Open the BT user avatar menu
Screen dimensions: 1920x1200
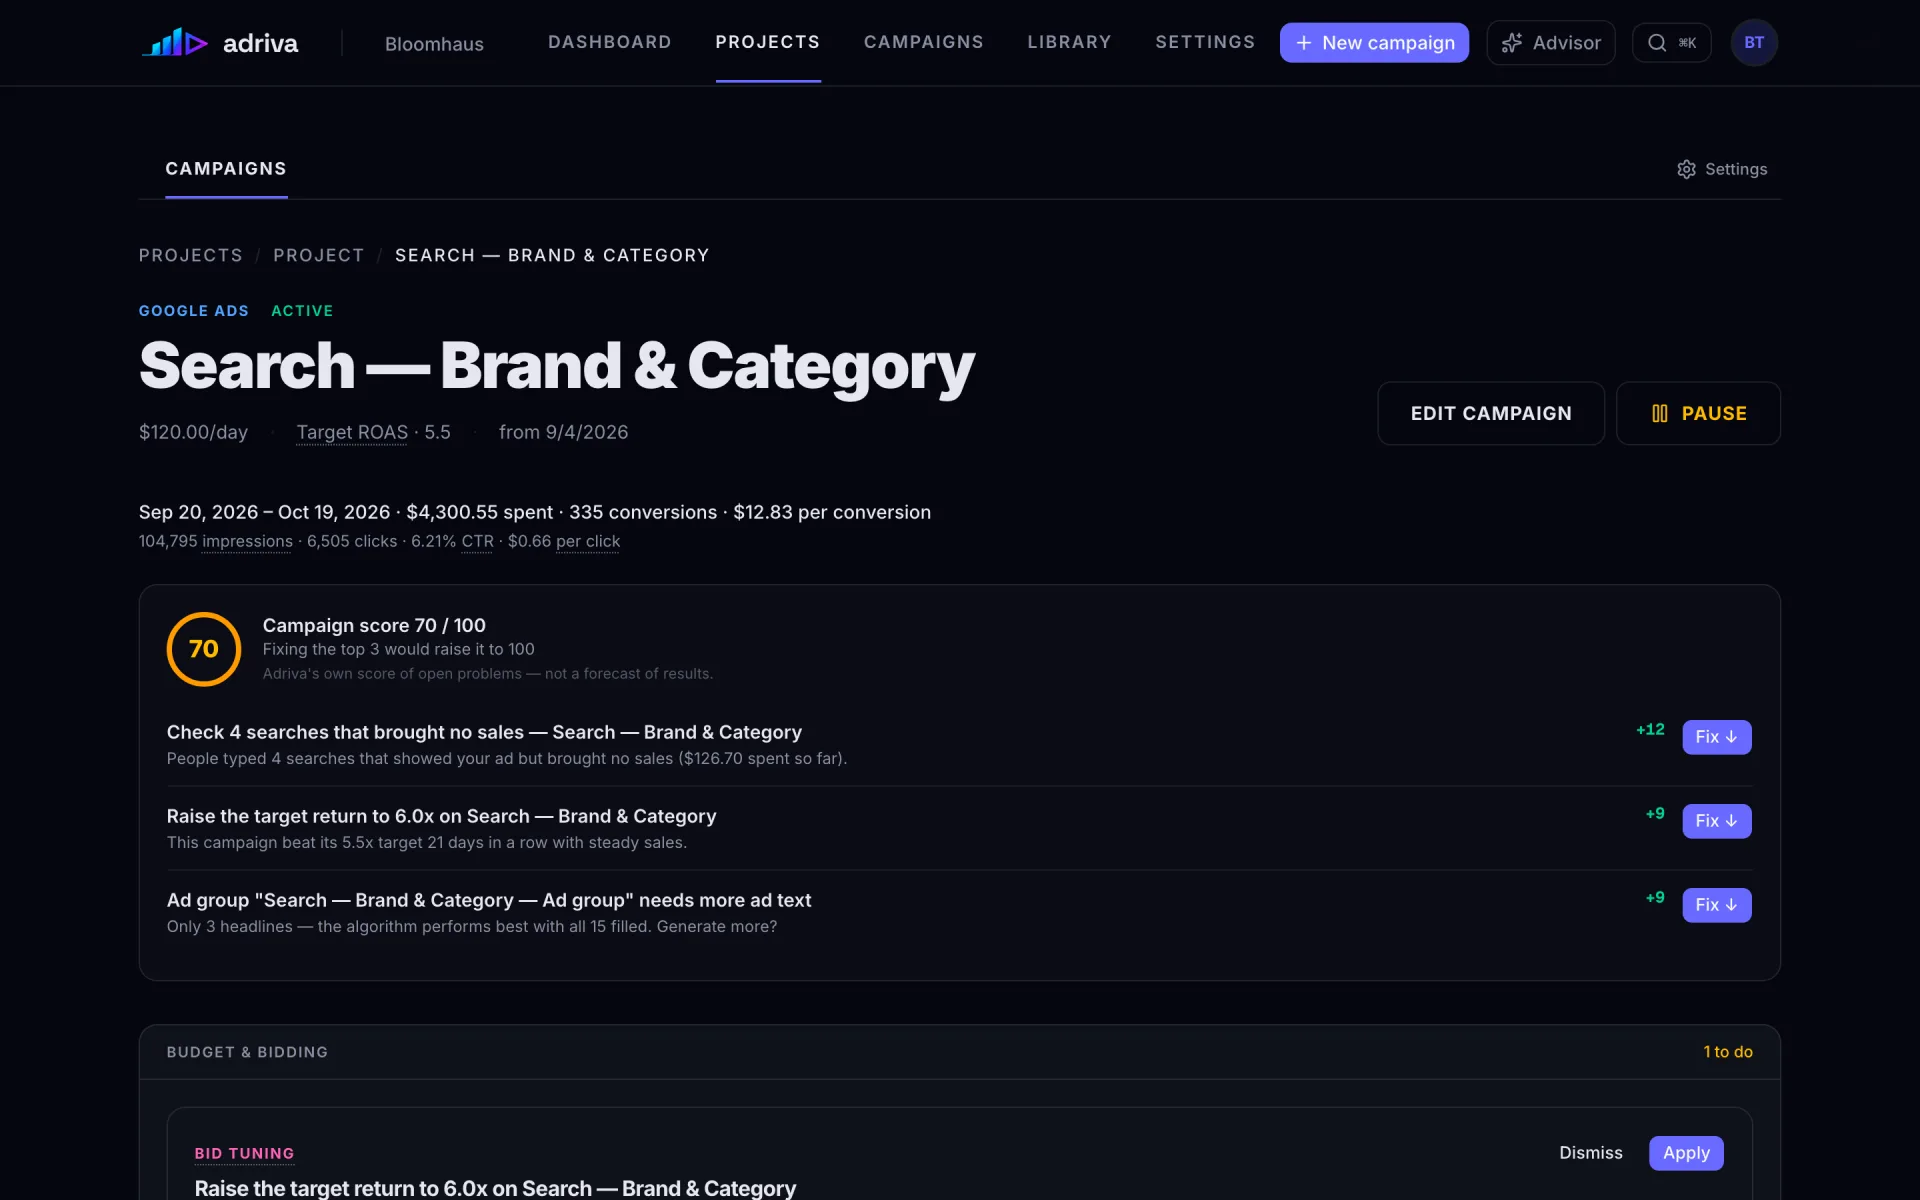coord(1754,43)
